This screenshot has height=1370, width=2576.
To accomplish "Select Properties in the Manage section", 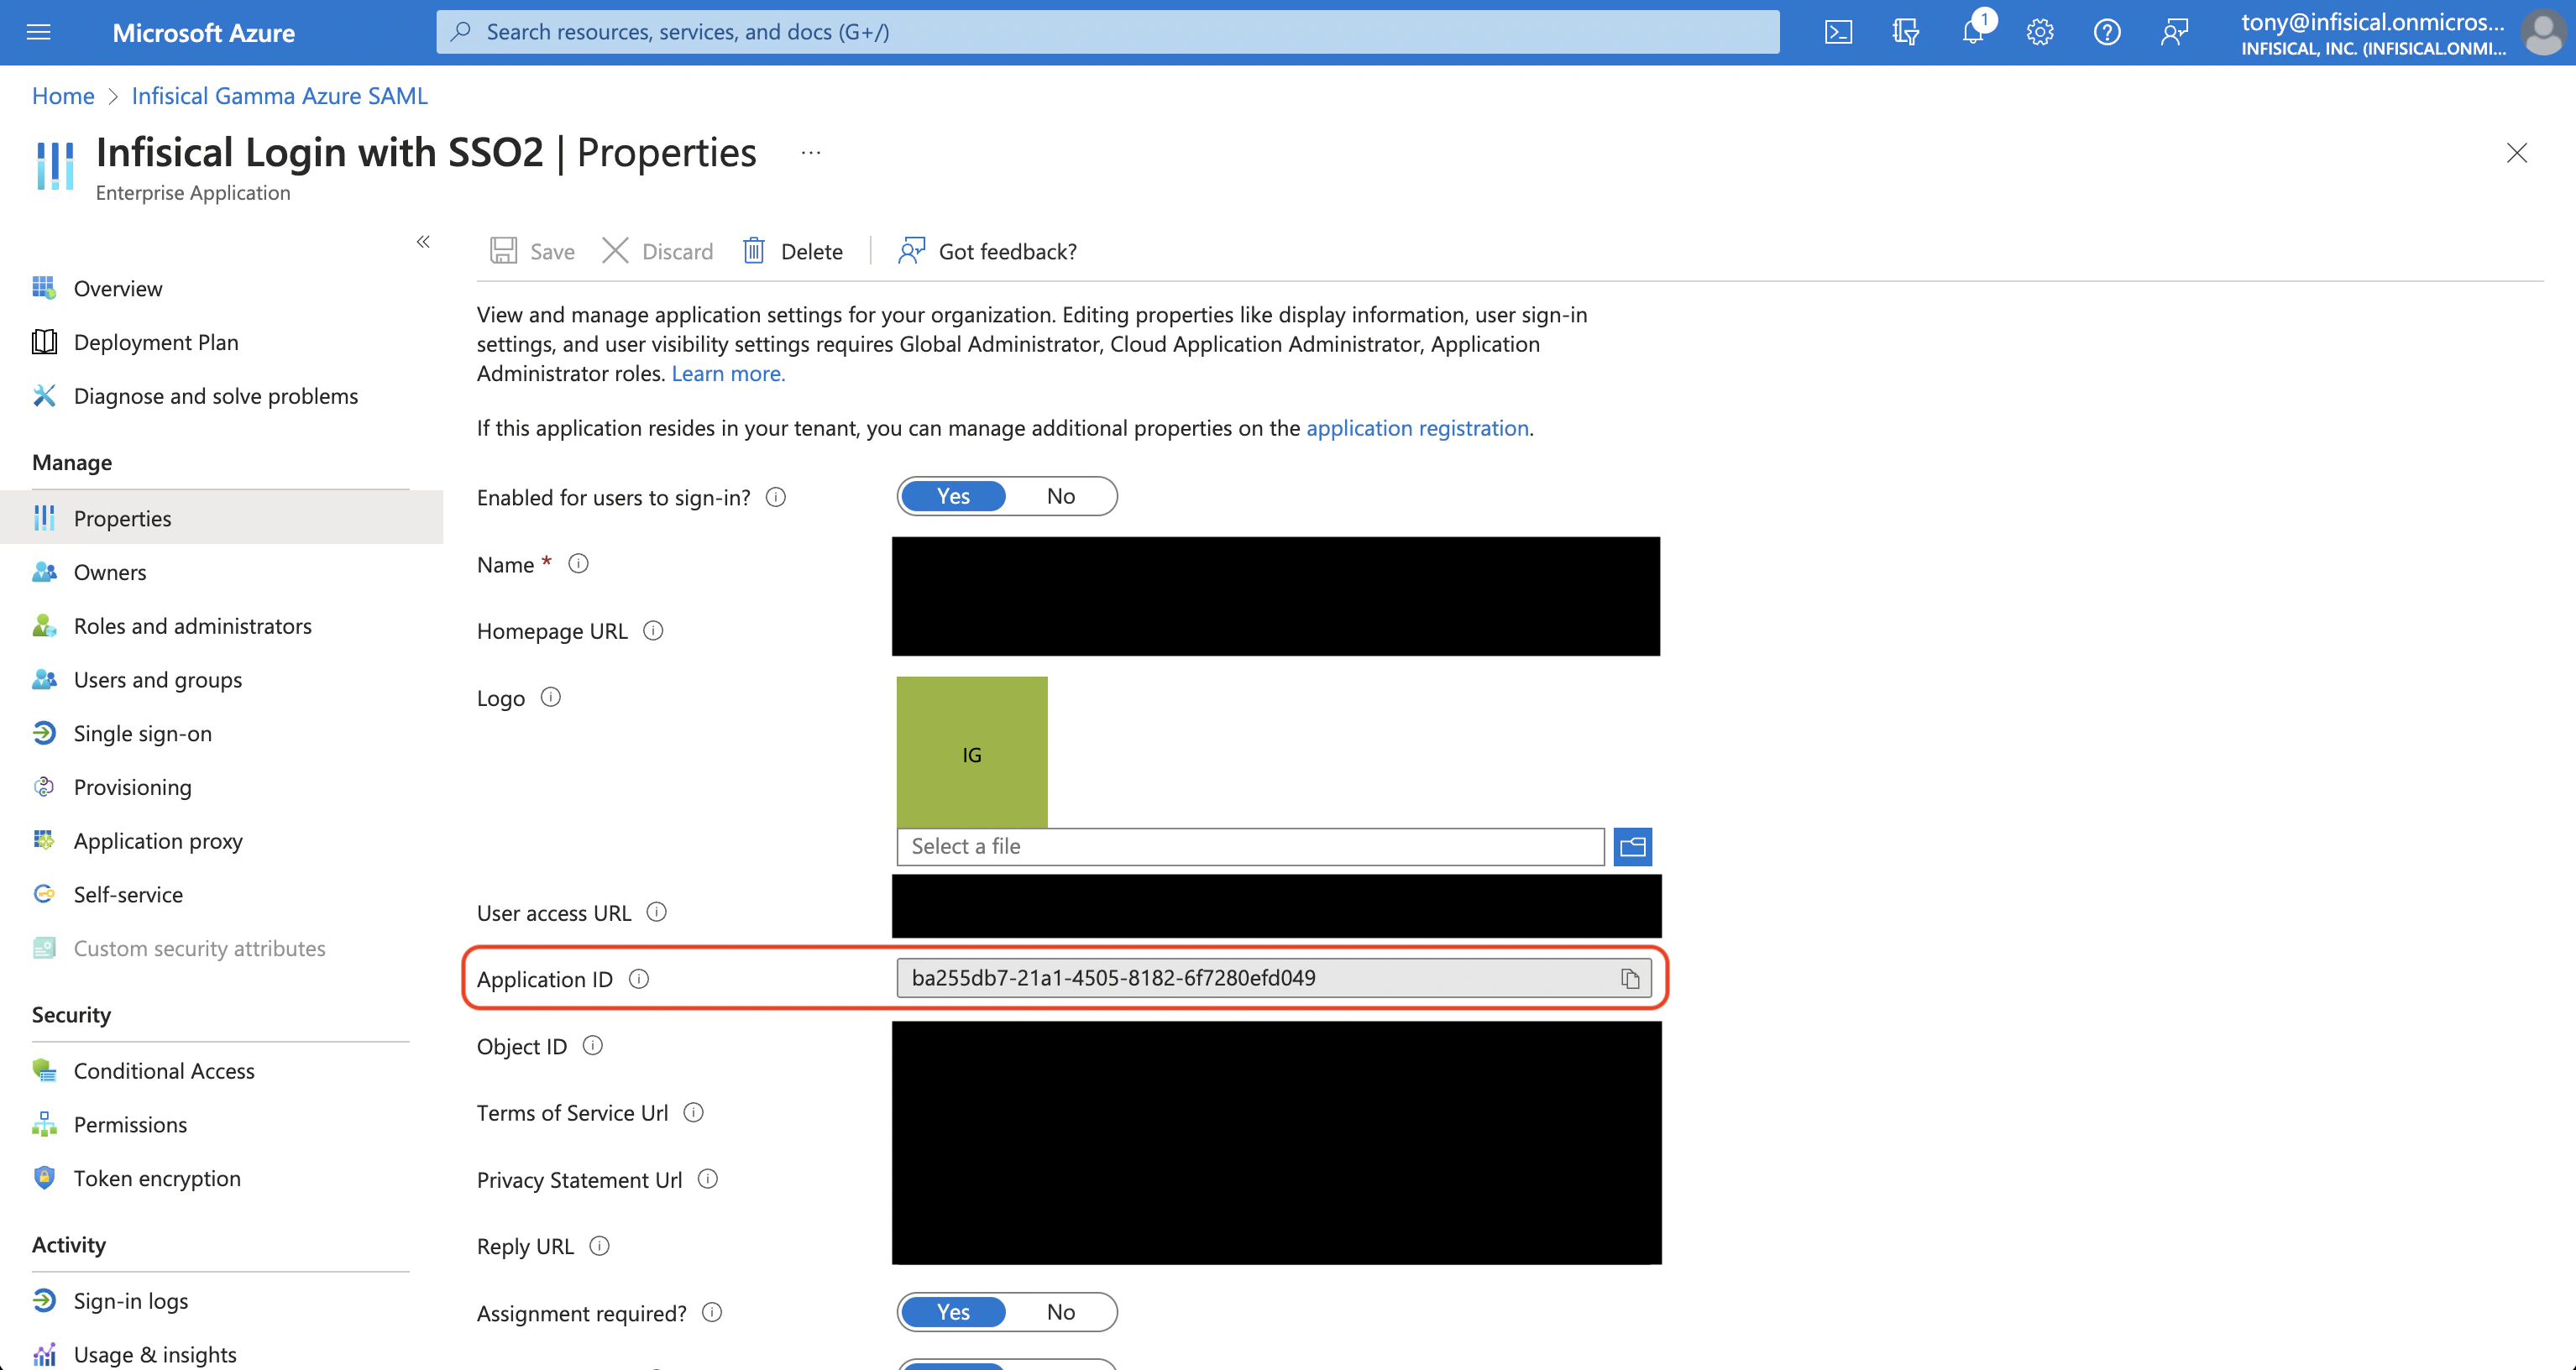I will (221, 518).
